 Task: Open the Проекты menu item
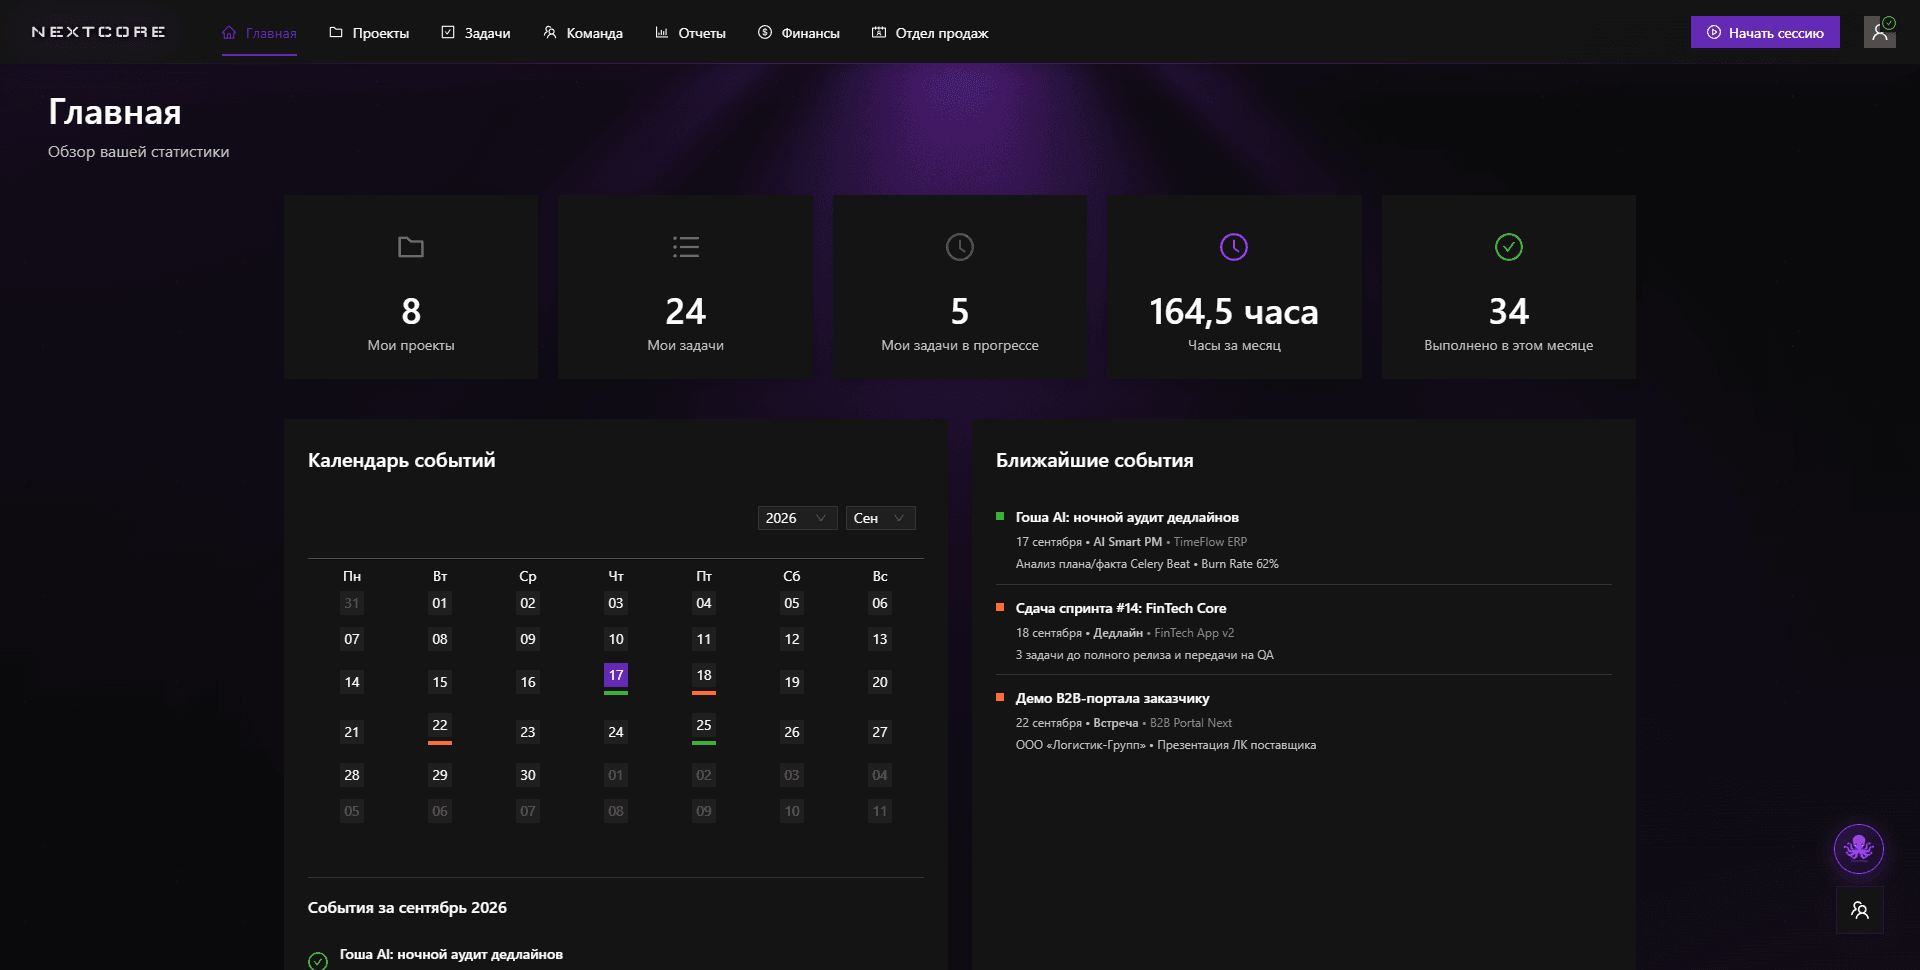369,33
